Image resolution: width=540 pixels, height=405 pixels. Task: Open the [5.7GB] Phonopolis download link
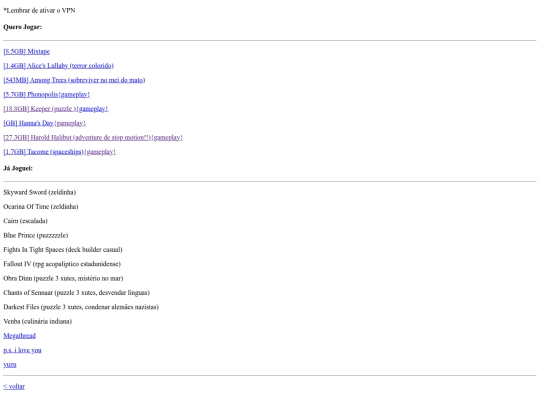[31, 94]
